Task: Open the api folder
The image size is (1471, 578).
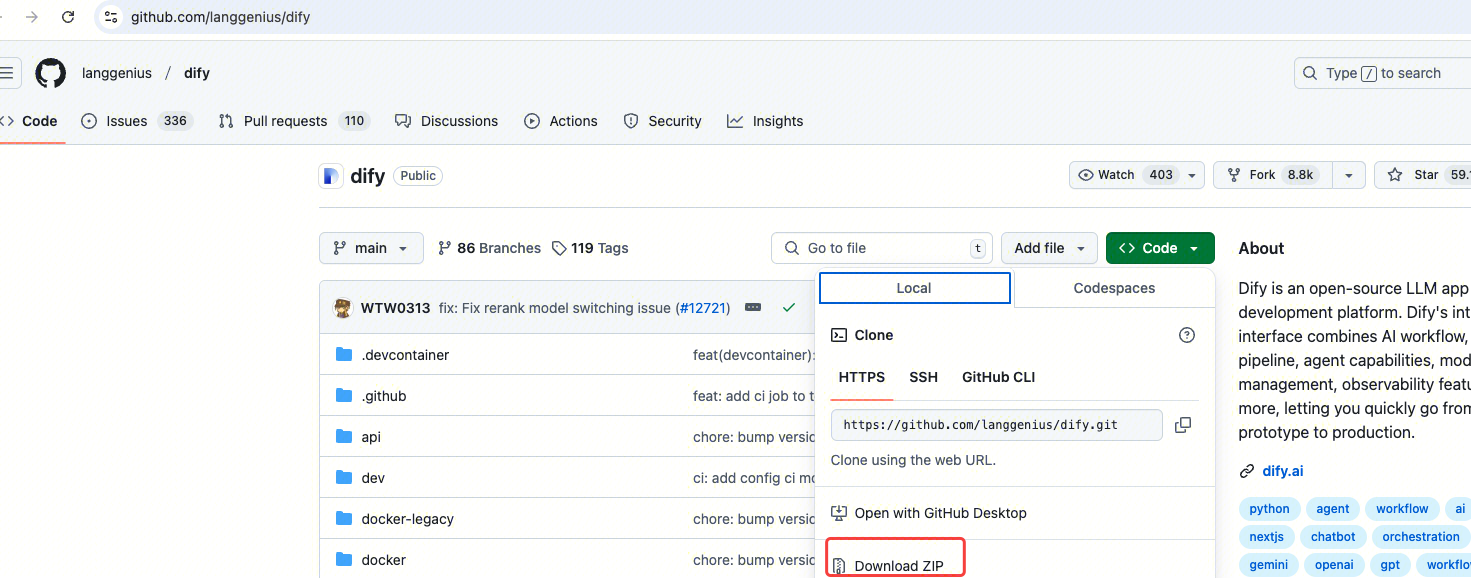Action: point(371,437)
